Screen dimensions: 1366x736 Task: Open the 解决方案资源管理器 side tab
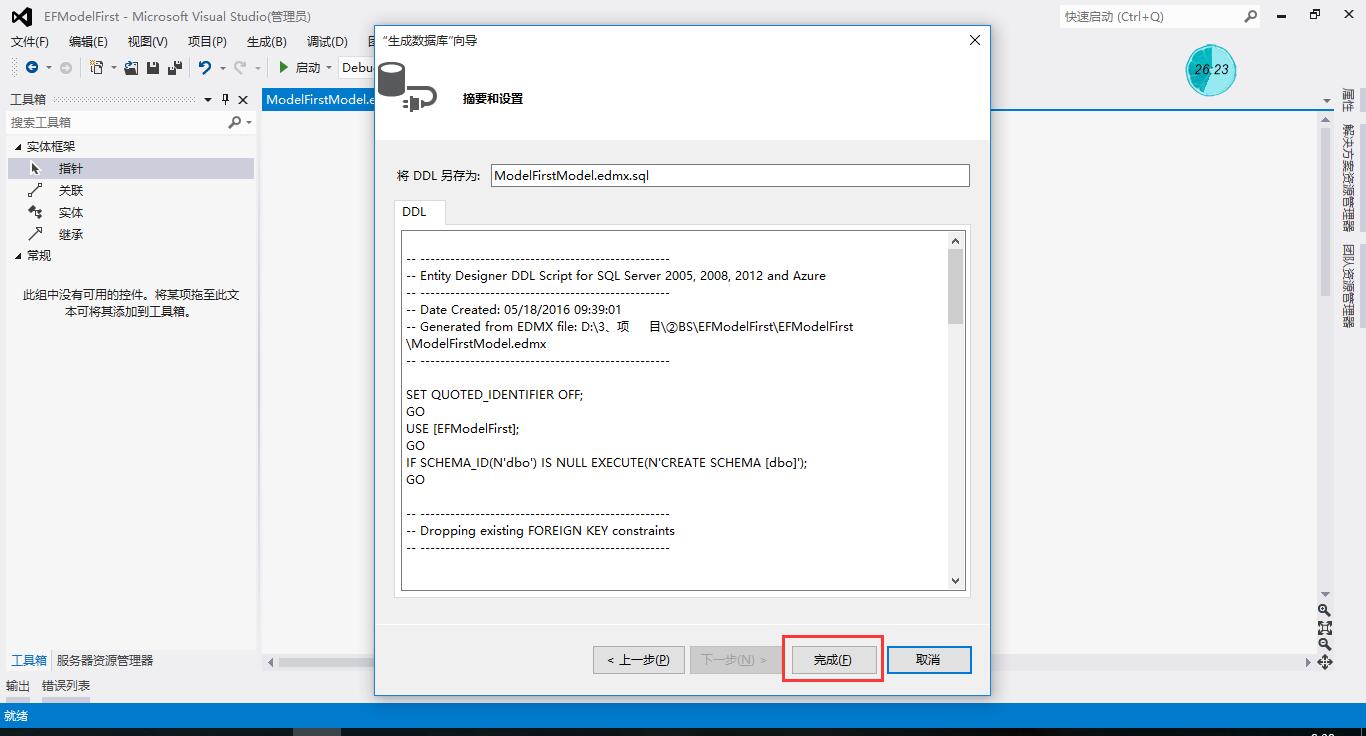click(1349, 177)
